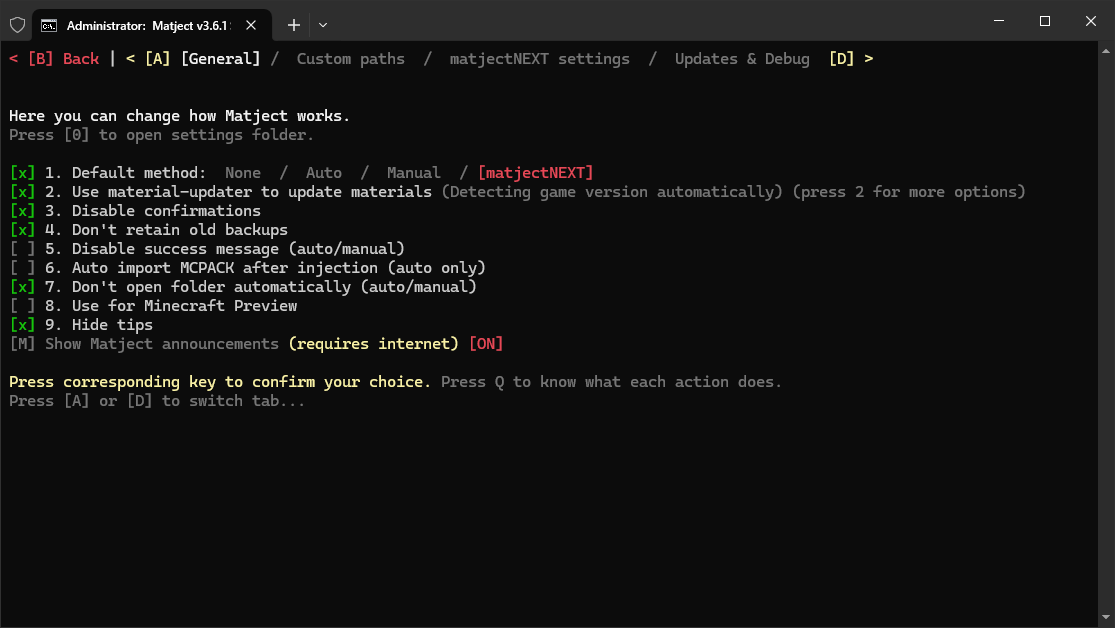
Task: Click "Press Q to know what each action does."
Action: click(x=612, y=382)
